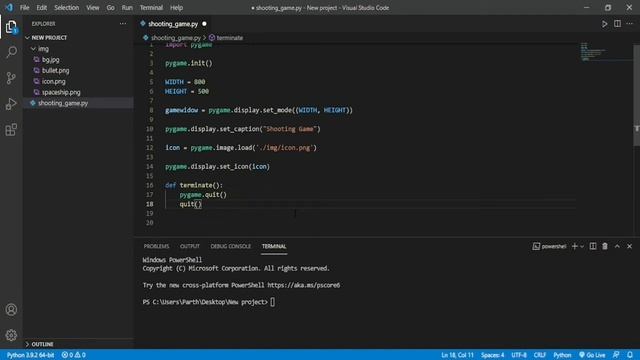Open icon.png in the explorer

click(x=53, y=82)
